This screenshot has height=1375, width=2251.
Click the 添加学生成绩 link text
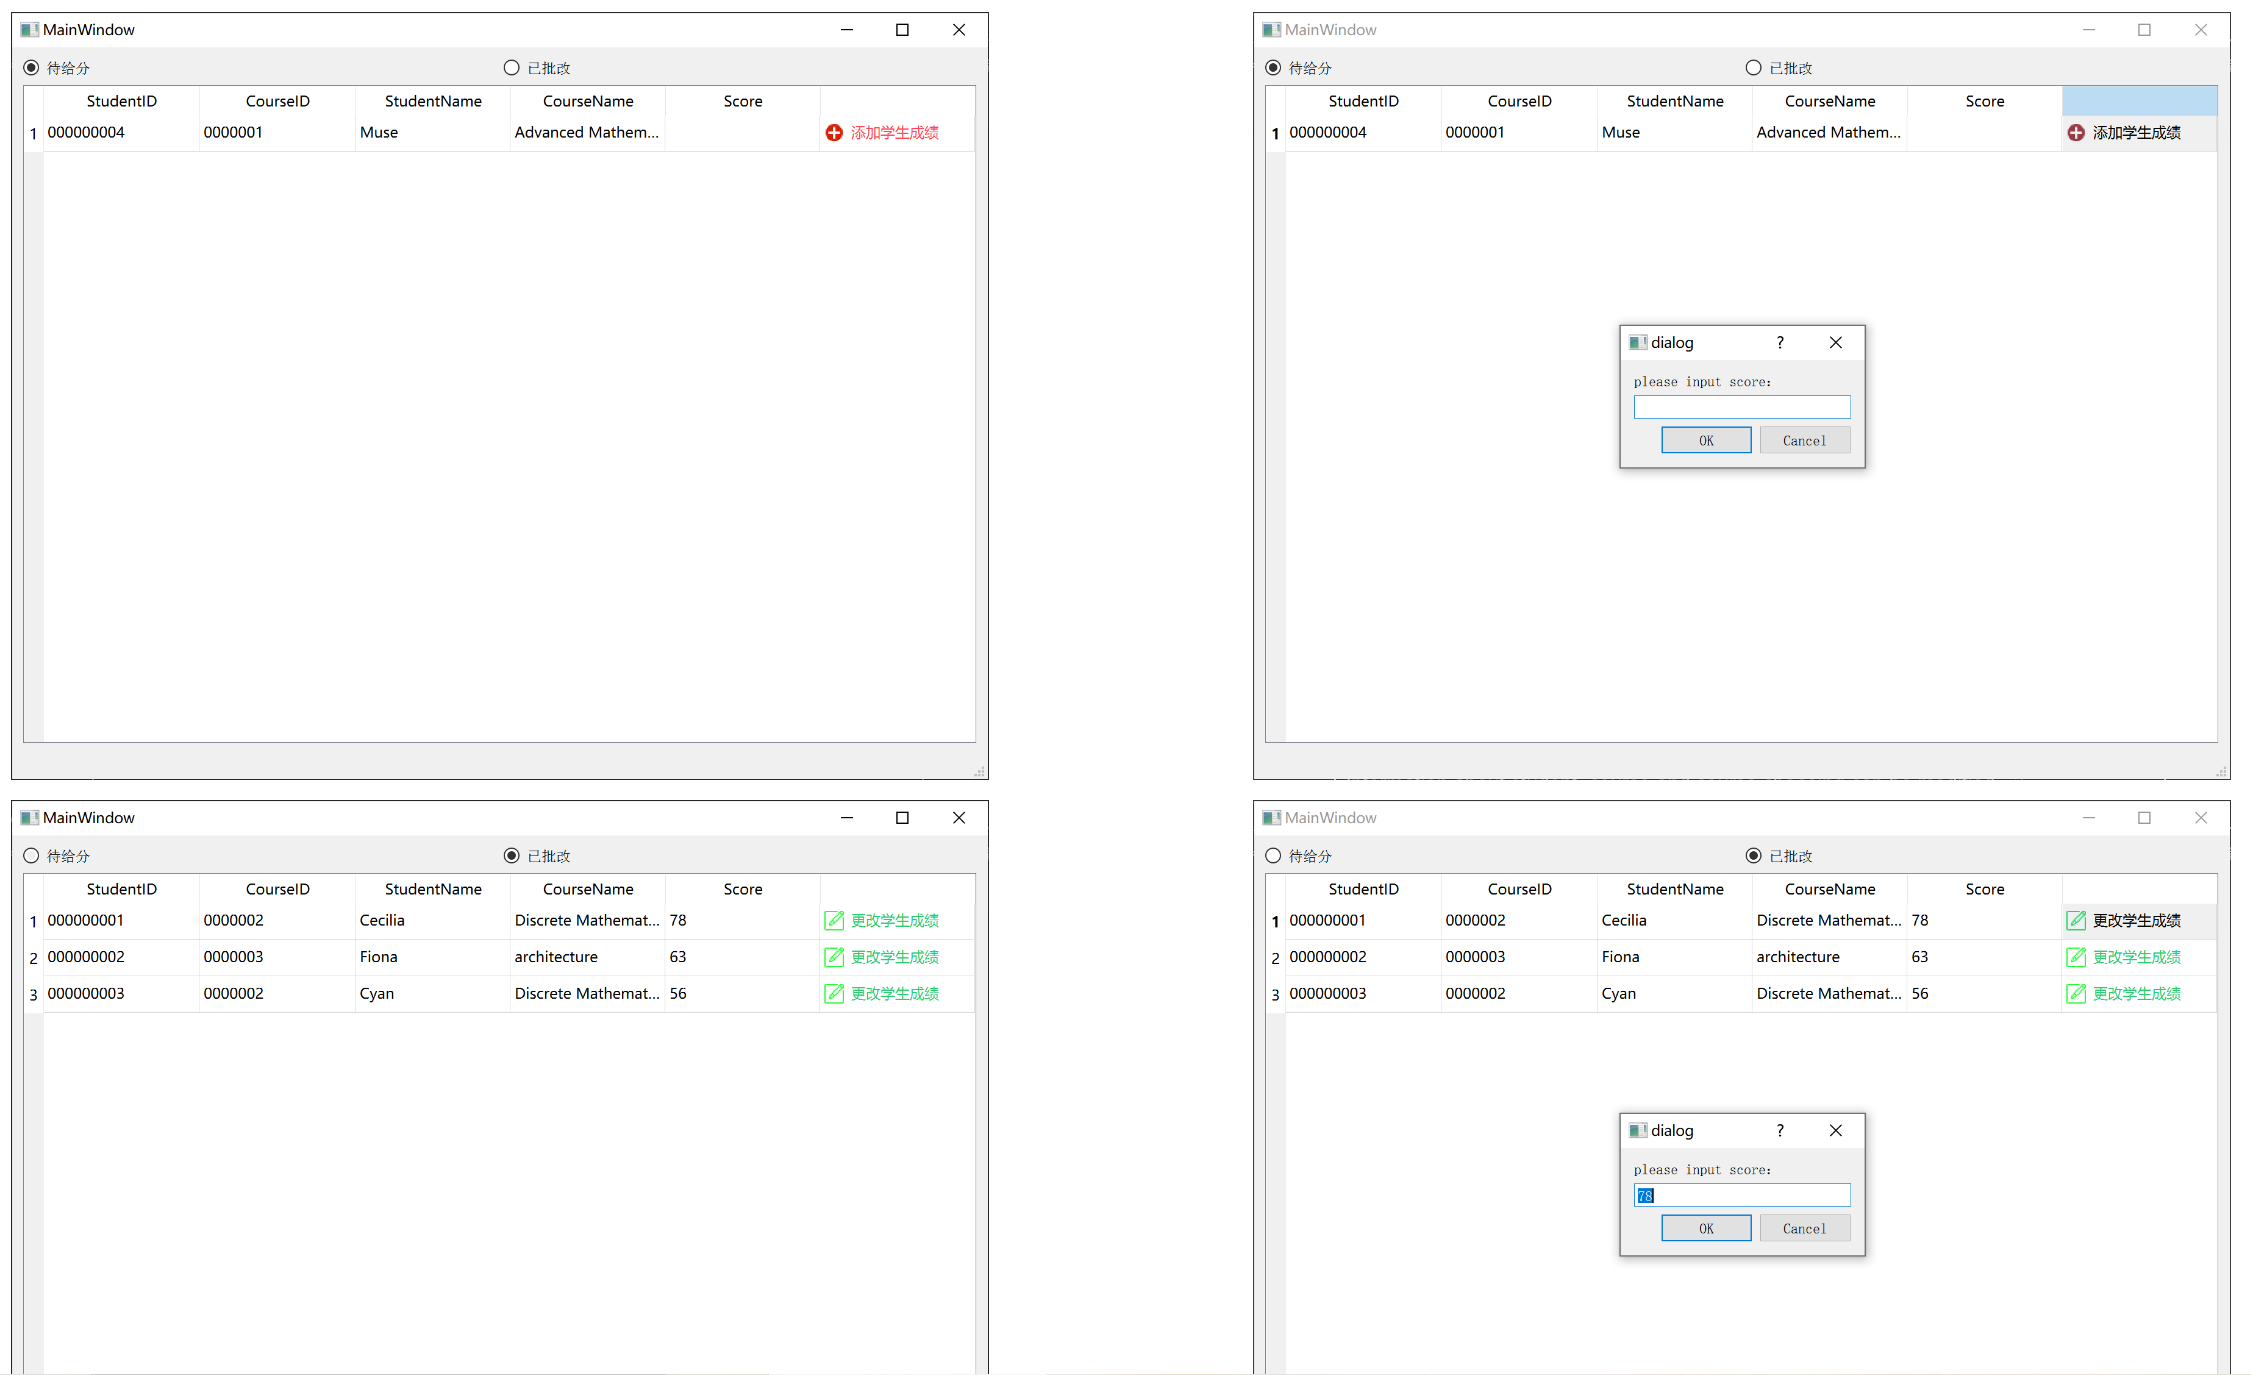(x=893, y=131)
